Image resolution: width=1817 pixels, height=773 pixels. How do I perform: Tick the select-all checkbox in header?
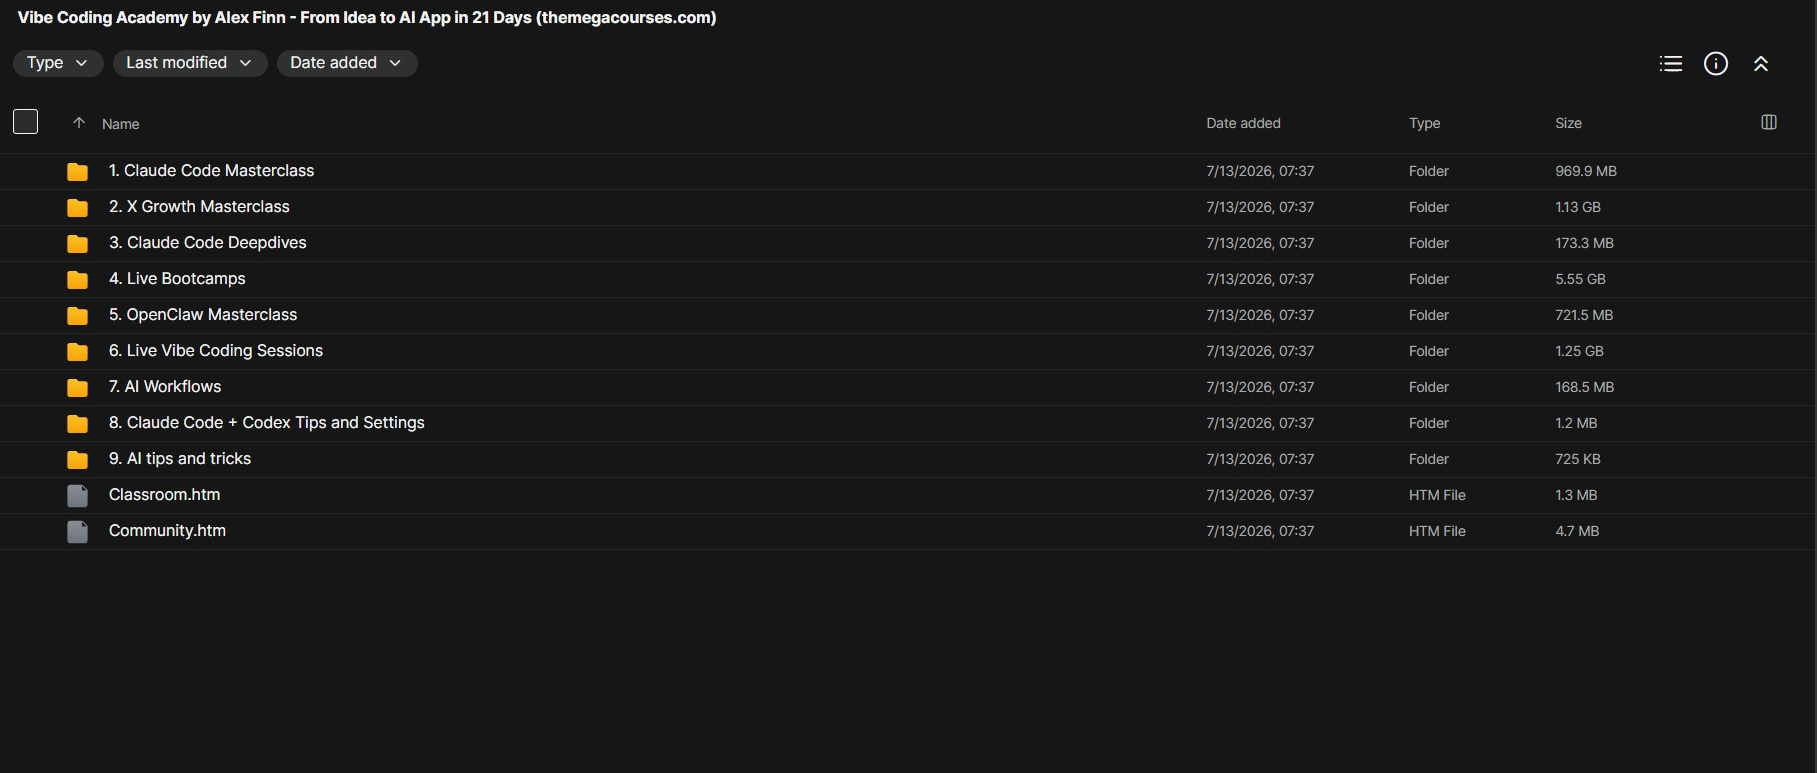tap(26, 122)
